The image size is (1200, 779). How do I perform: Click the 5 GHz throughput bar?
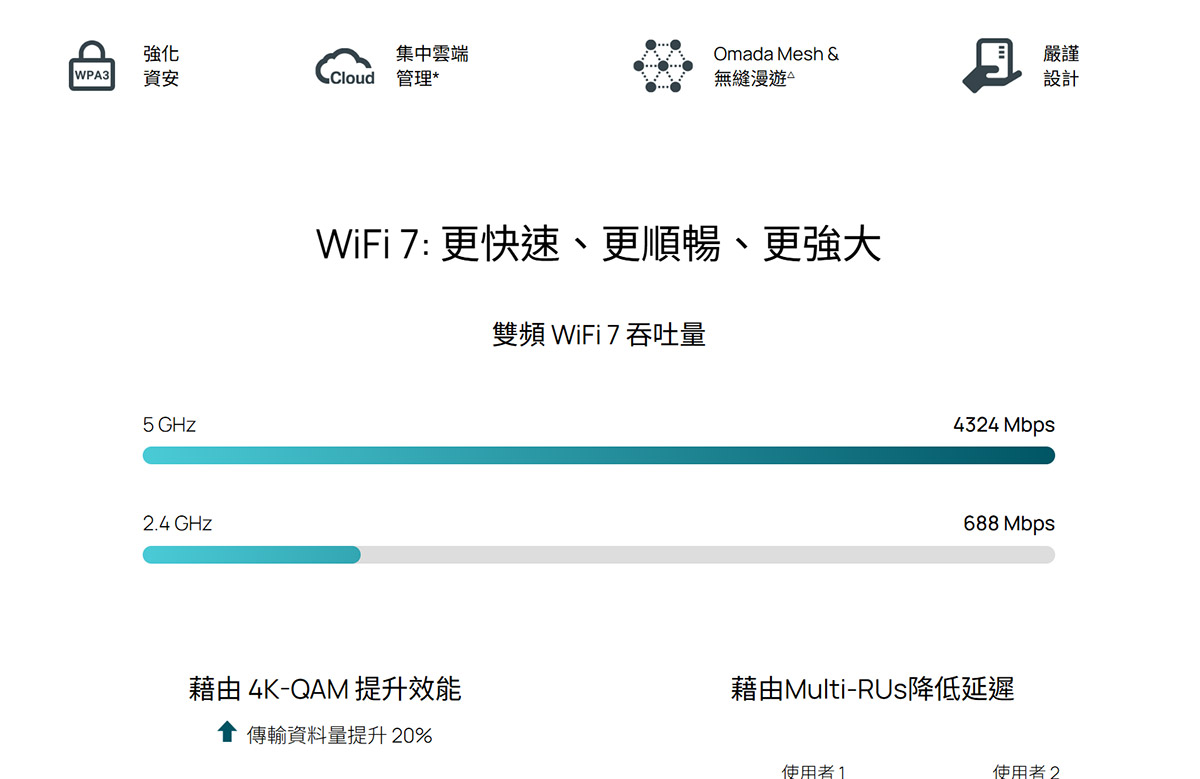click(x=599, y=455)
